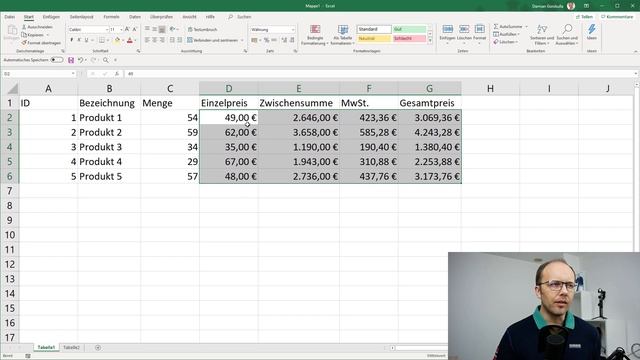
Task: Click the AutoSumme sigma icon
Action: pyautogui.click(x=496, y=27)
